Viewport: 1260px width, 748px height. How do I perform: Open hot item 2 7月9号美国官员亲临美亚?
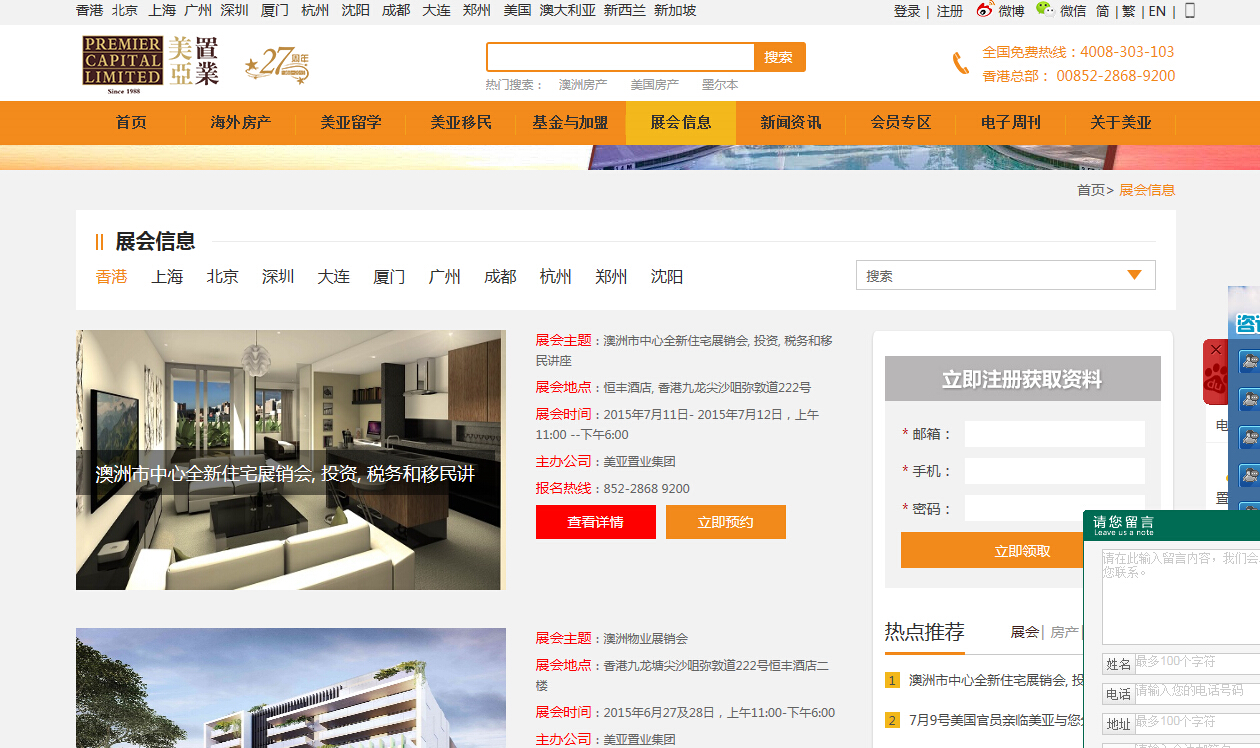point(996,720)
